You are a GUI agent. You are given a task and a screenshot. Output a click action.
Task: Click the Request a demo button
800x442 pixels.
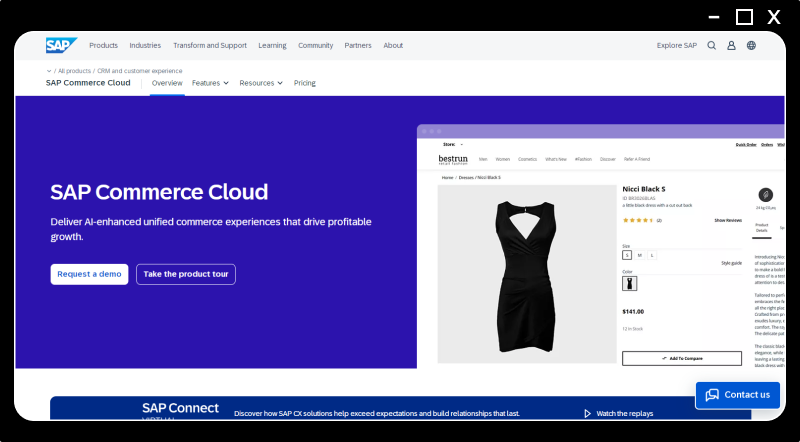pos(89,274)
